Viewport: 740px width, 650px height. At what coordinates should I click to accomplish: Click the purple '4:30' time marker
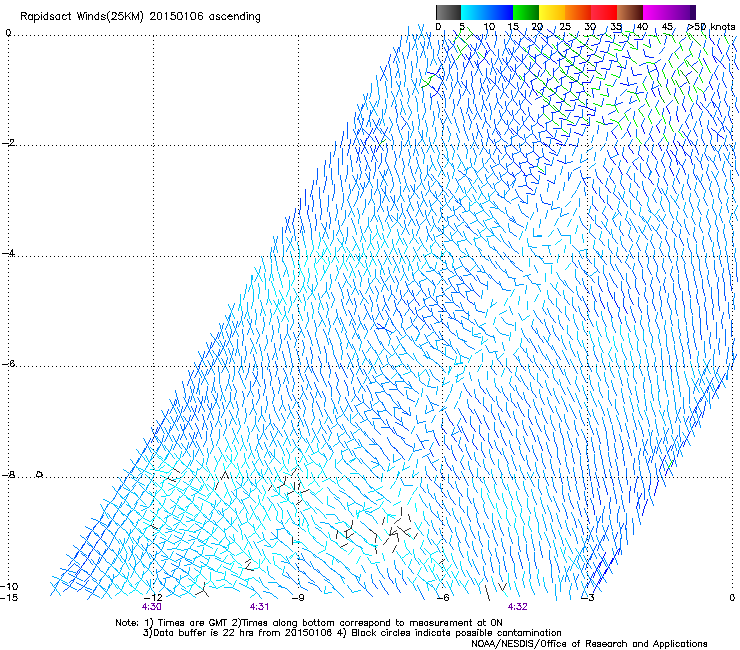[151, 607]
